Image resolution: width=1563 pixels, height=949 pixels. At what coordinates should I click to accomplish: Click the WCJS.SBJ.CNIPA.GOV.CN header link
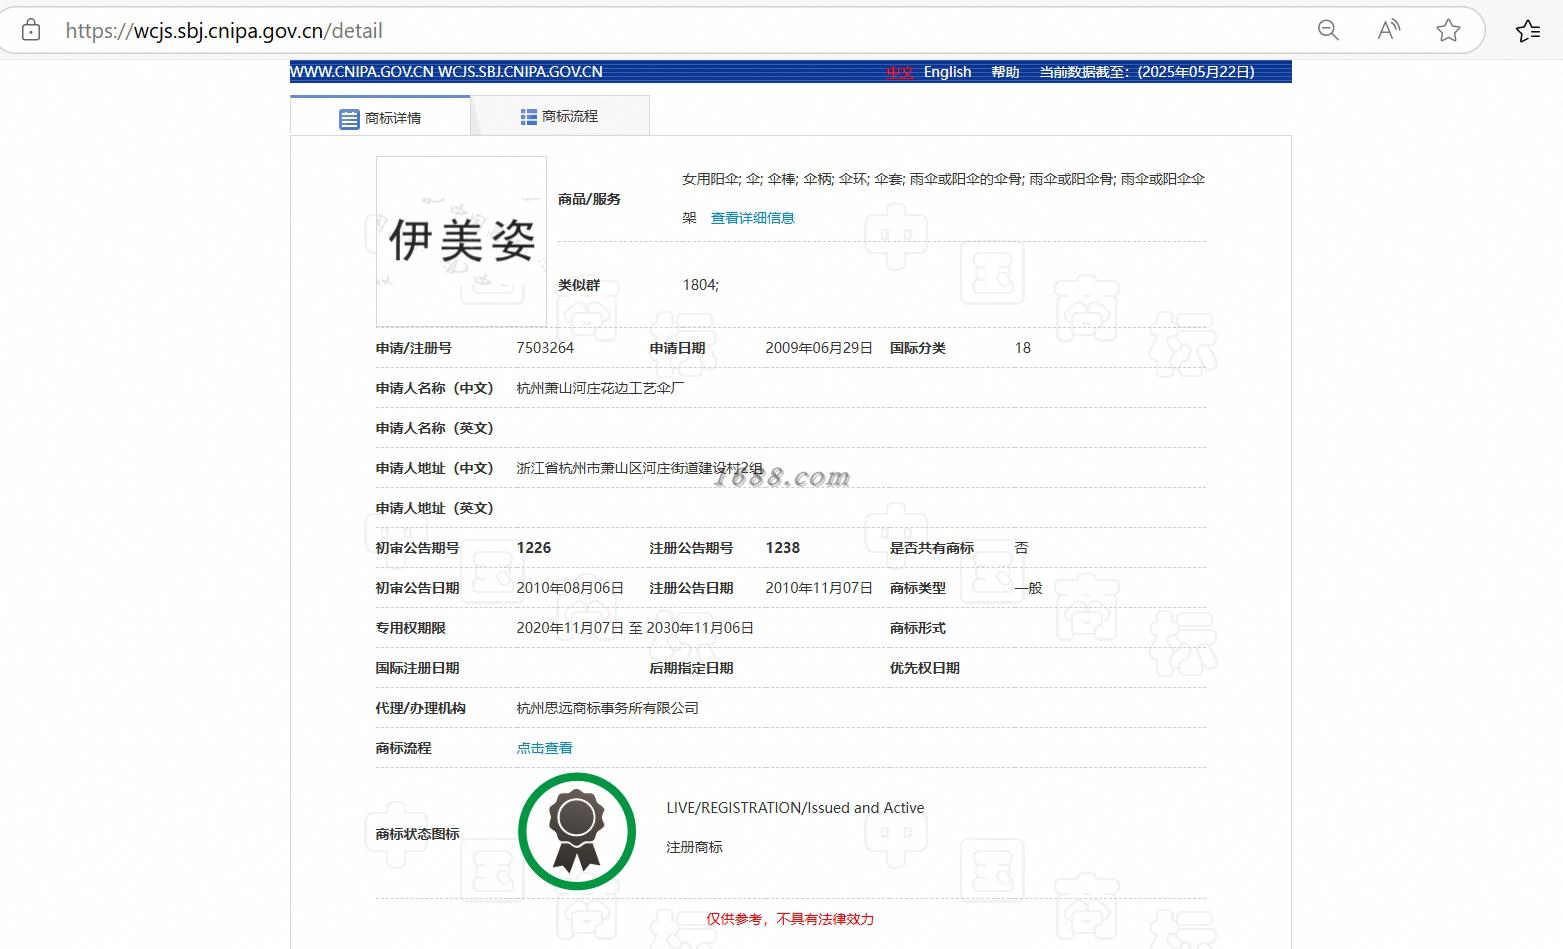tap(520, 72)
